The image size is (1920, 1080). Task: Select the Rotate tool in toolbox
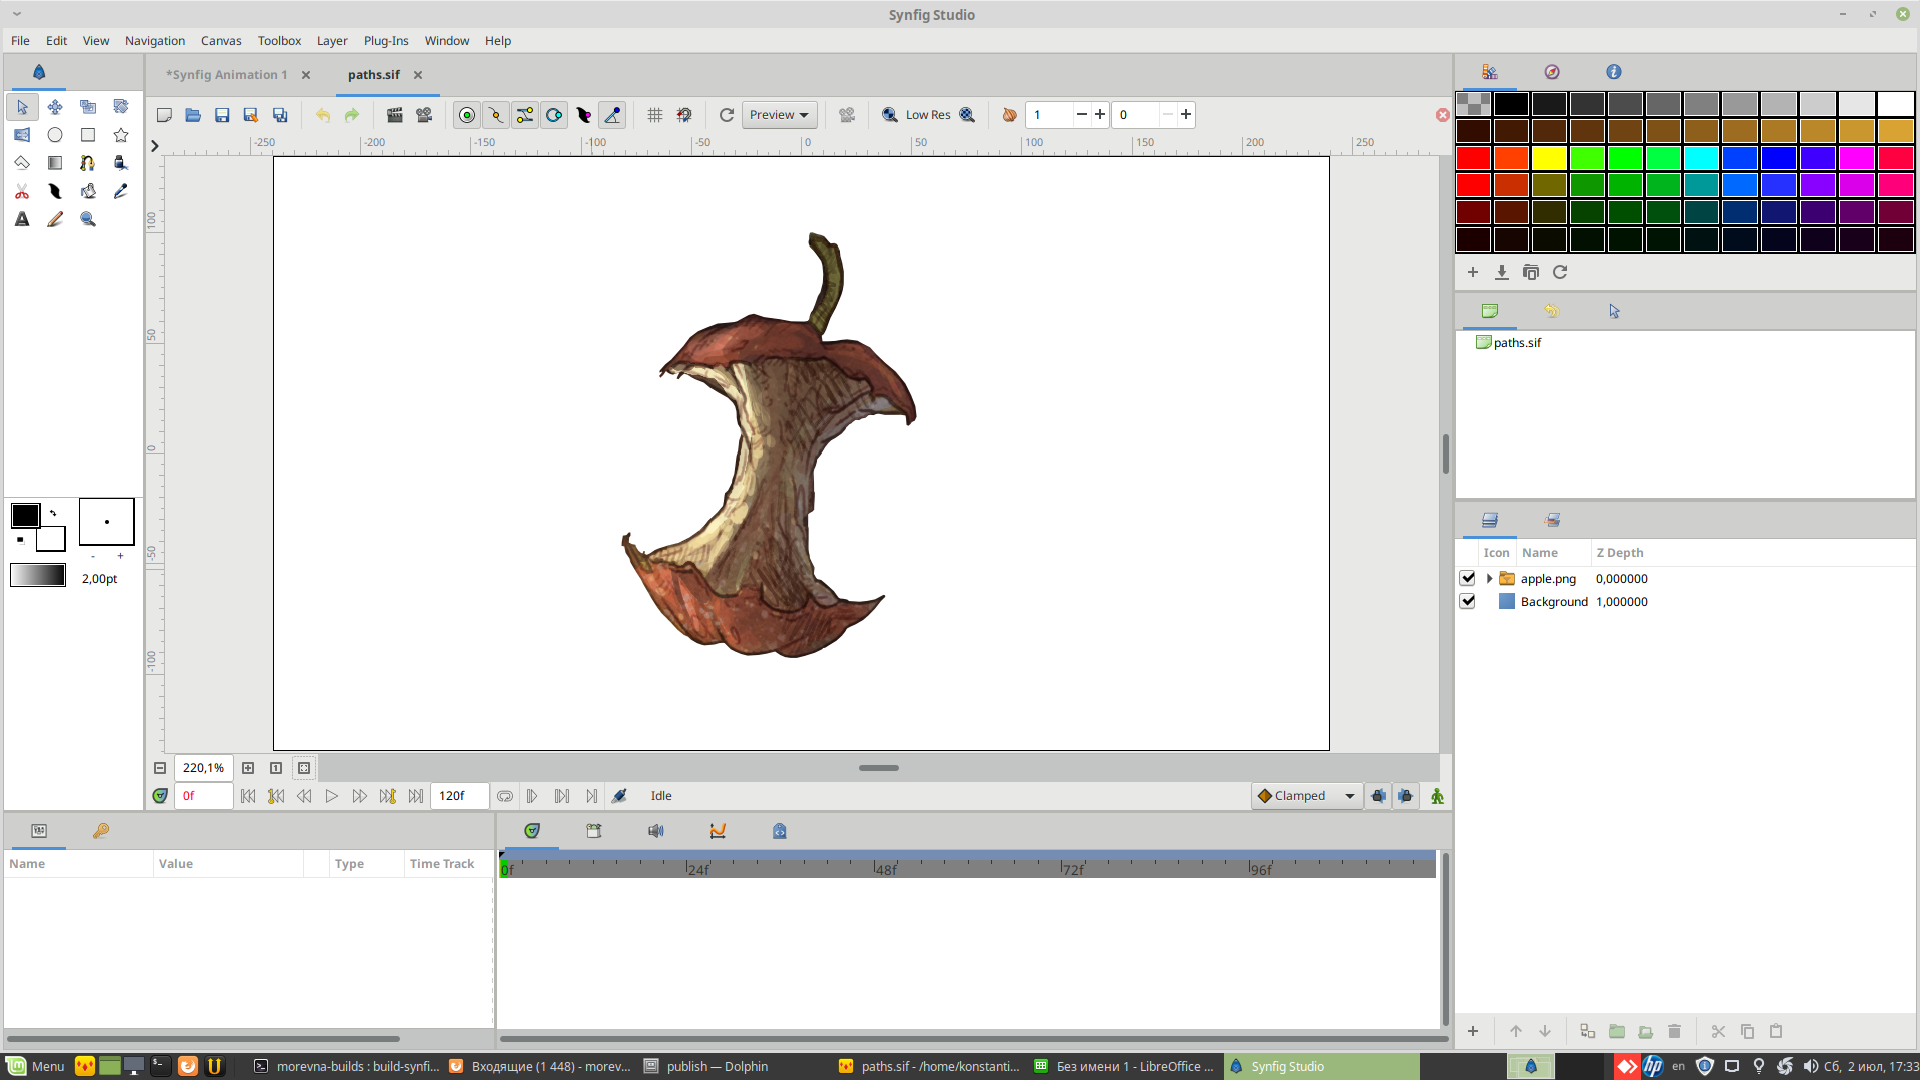[x=121, y=107]
